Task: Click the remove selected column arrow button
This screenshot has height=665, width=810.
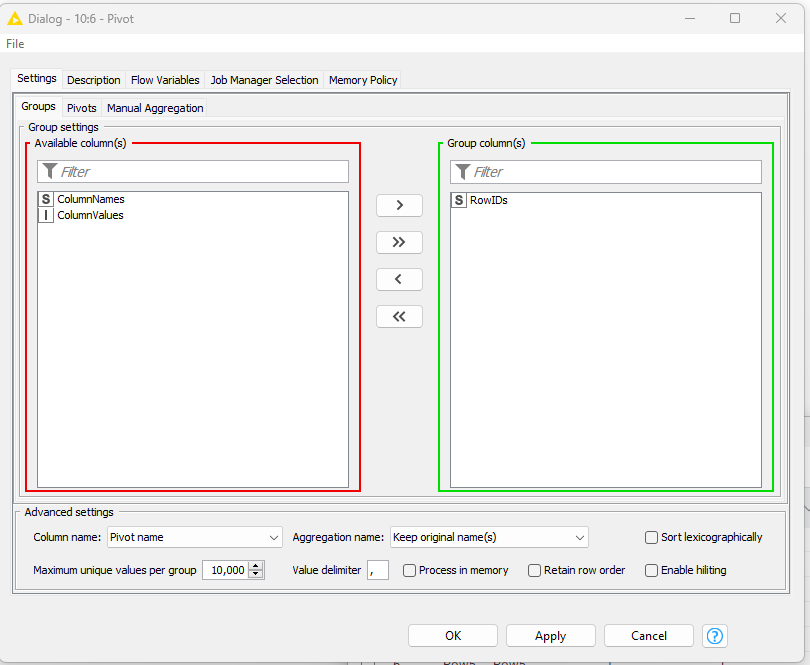Action: click(399, 279)
